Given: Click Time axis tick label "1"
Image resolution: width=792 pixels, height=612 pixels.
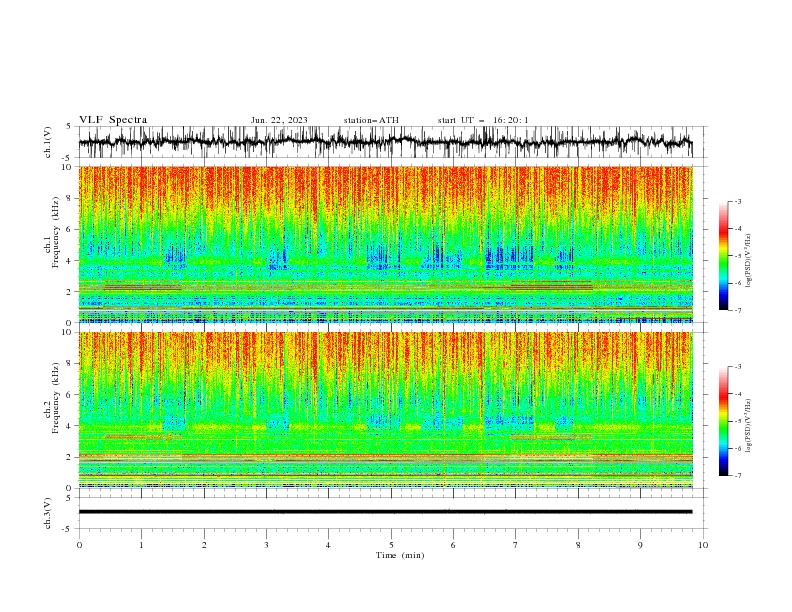Looking at the screenshot, I should point(141,545).
